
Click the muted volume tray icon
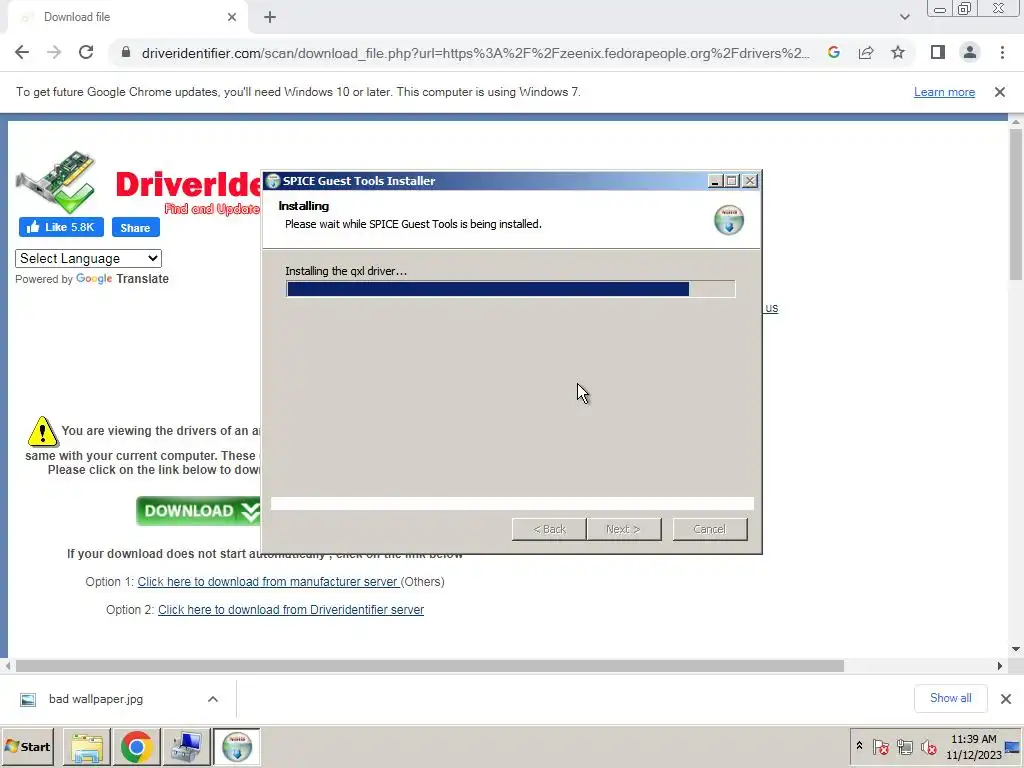(x=928, y=746)
